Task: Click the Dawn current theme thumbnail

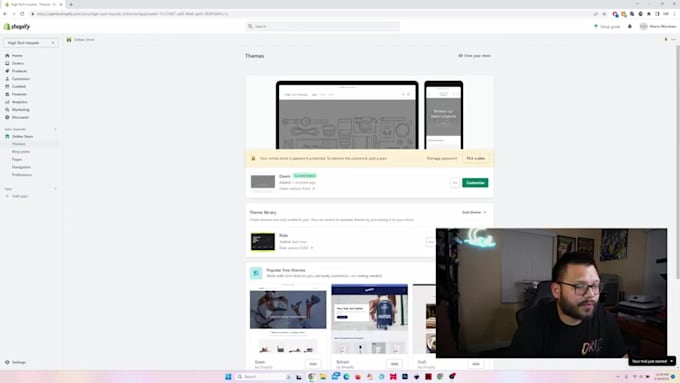Action: 263,182
